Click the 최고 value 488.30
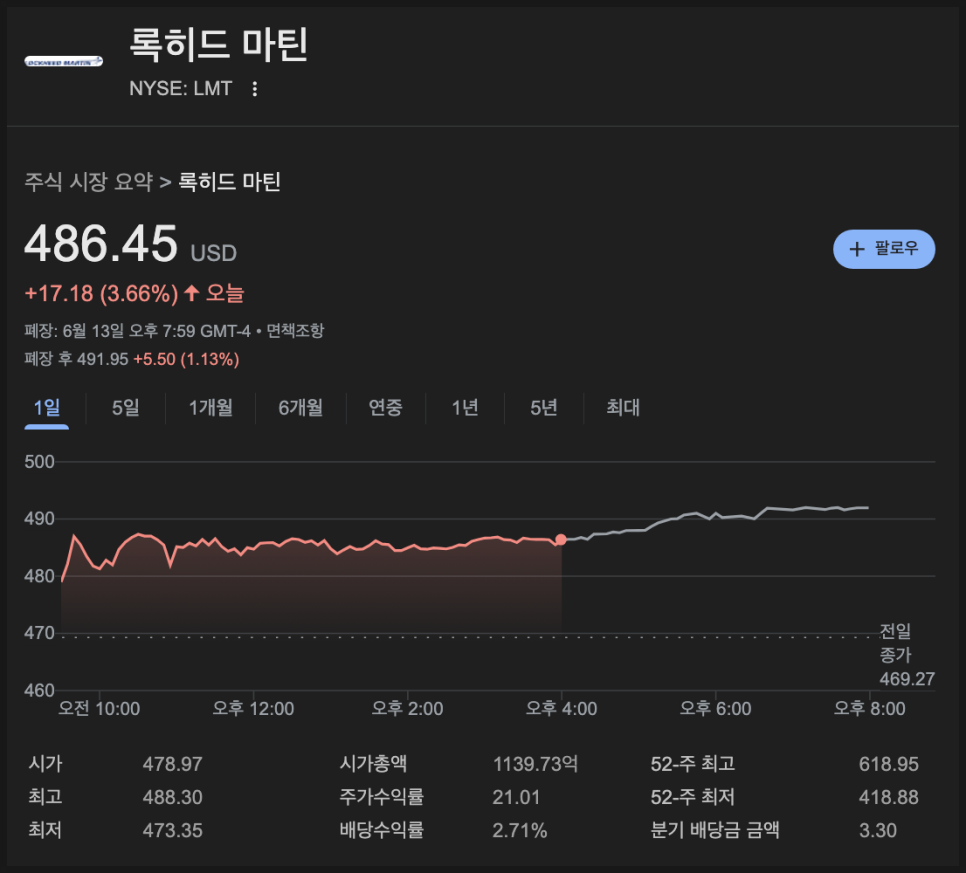966x873 pixels. click(172, 798)
